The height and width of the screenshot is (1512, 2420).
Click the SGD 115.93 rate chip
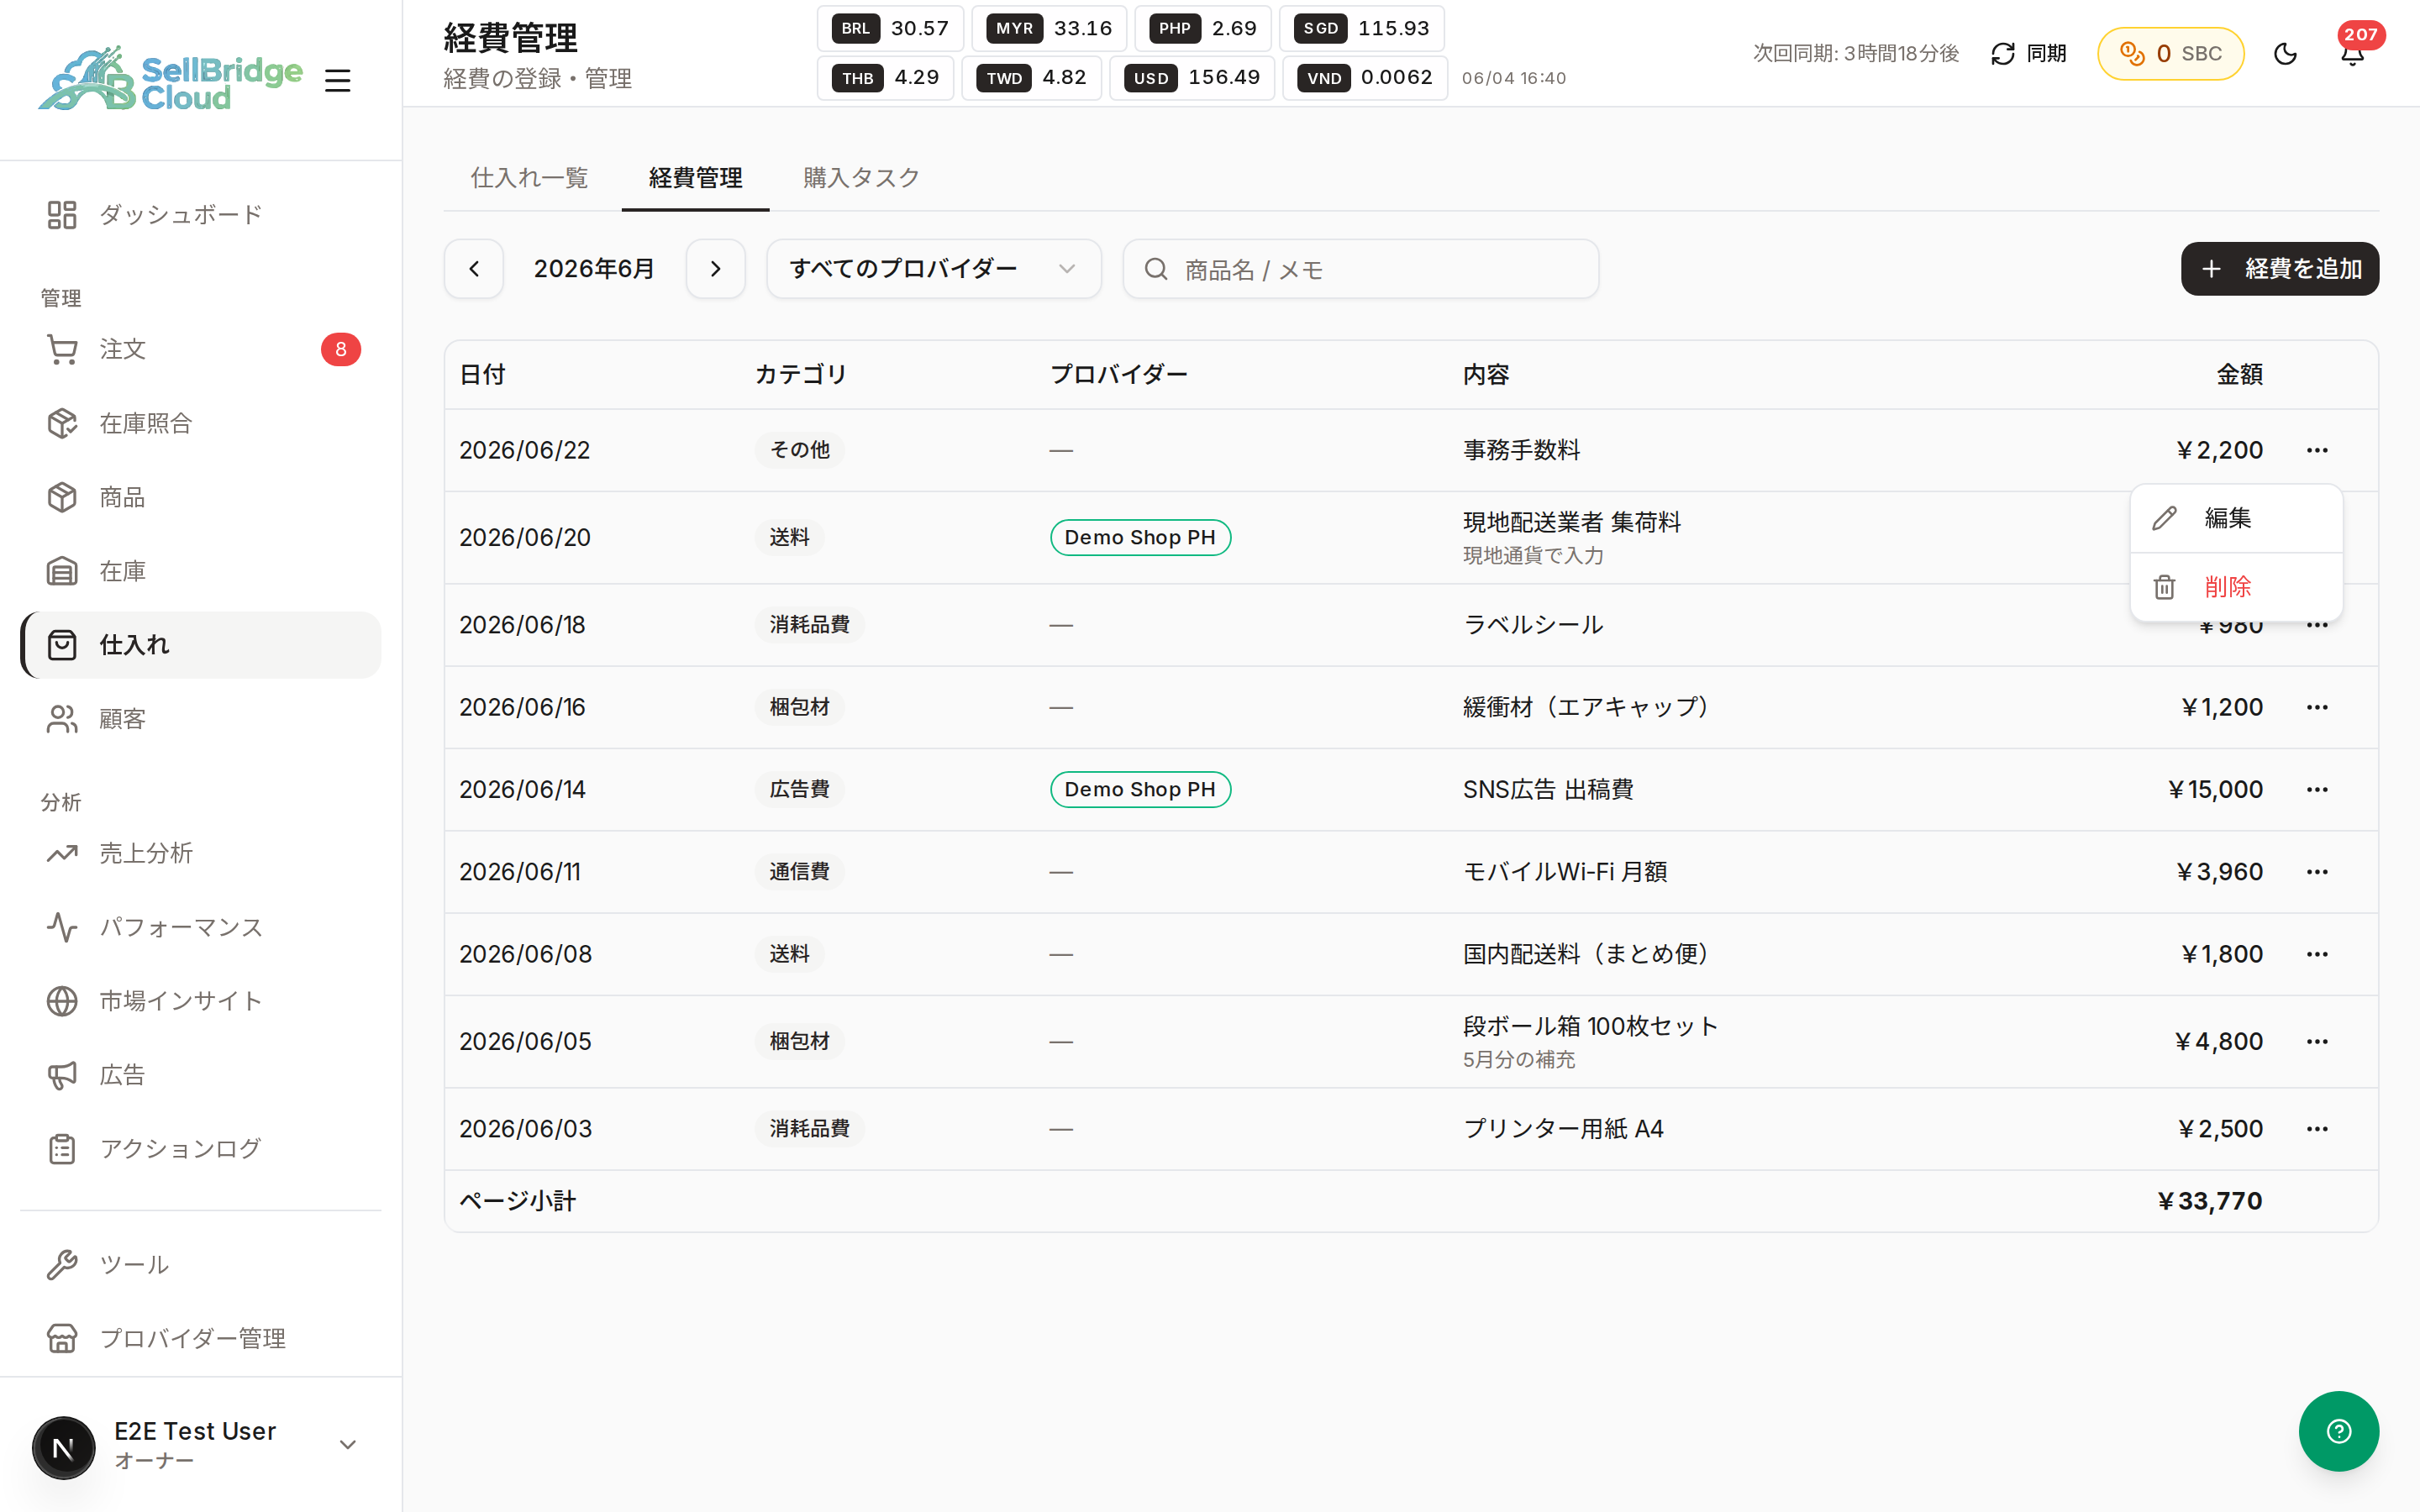(x=1362, y=28)
